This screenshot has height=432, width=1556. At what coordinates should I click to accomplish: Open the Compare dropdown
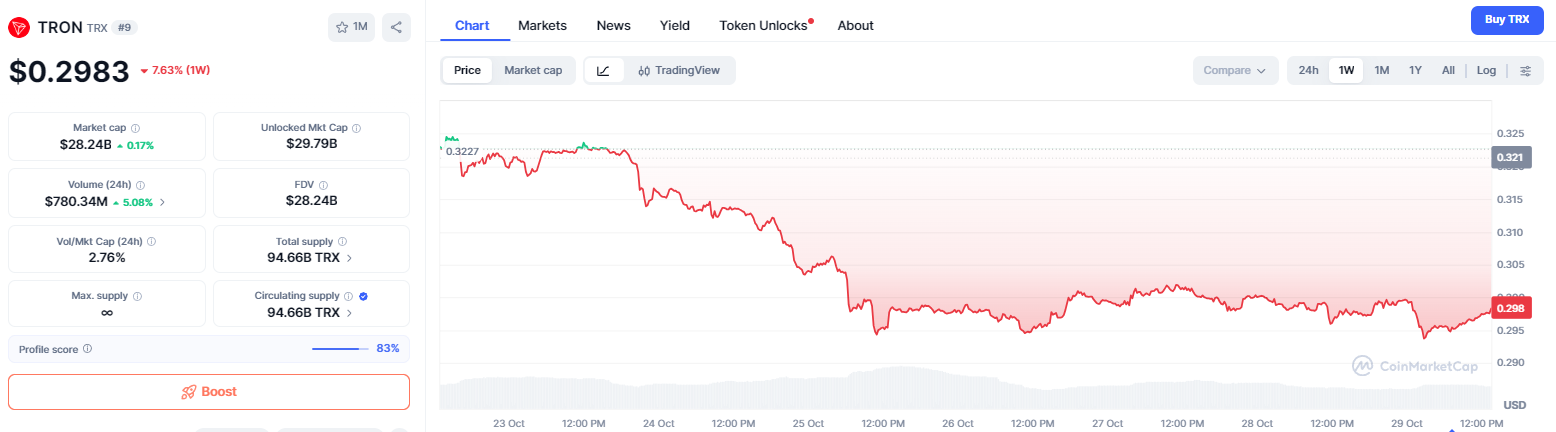1235,70
